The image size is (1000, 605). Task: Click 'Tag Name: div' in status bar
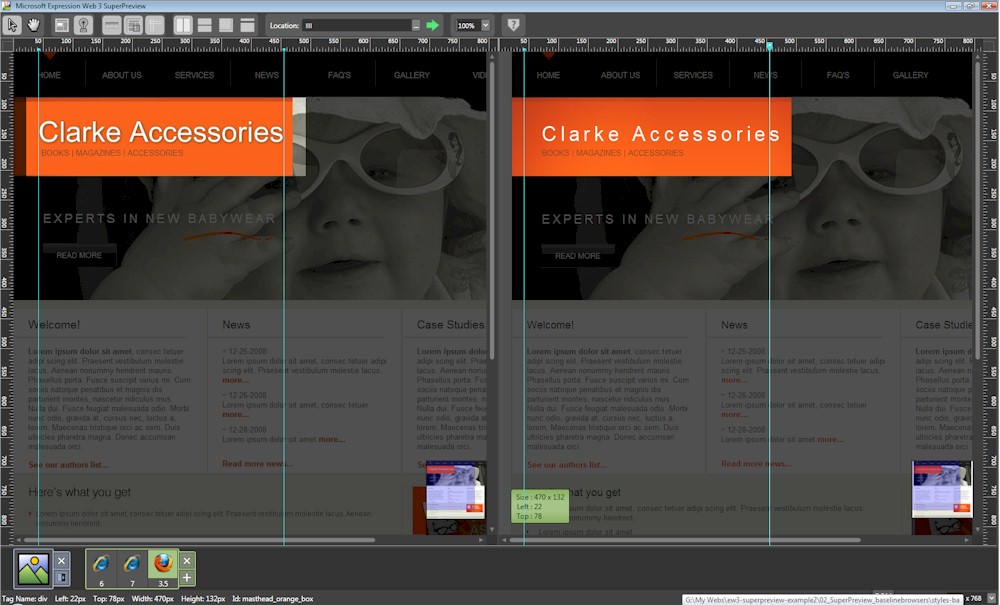[24, 599]
